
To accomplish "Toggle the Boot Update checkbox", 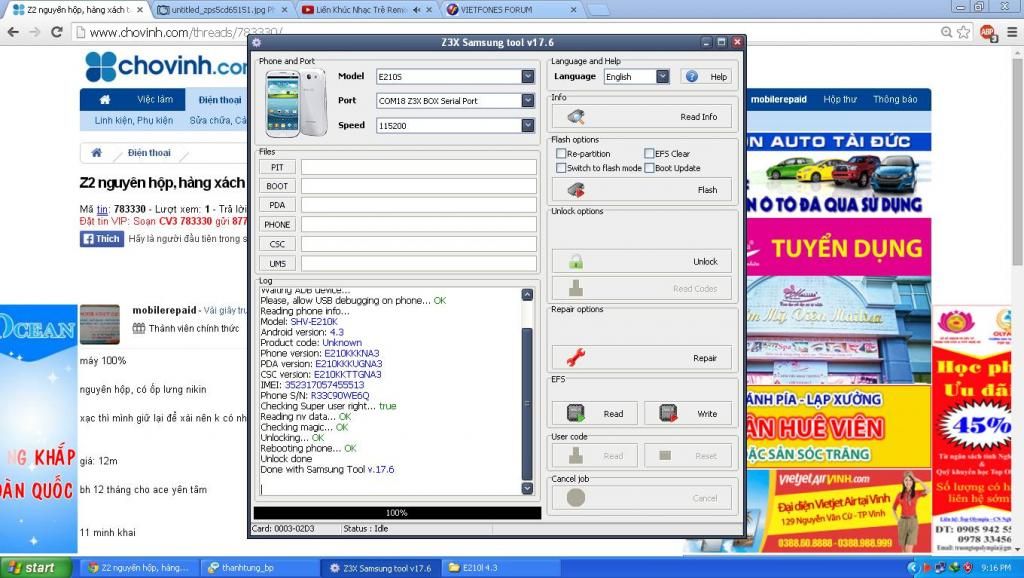I will click(x=649, y=168).
